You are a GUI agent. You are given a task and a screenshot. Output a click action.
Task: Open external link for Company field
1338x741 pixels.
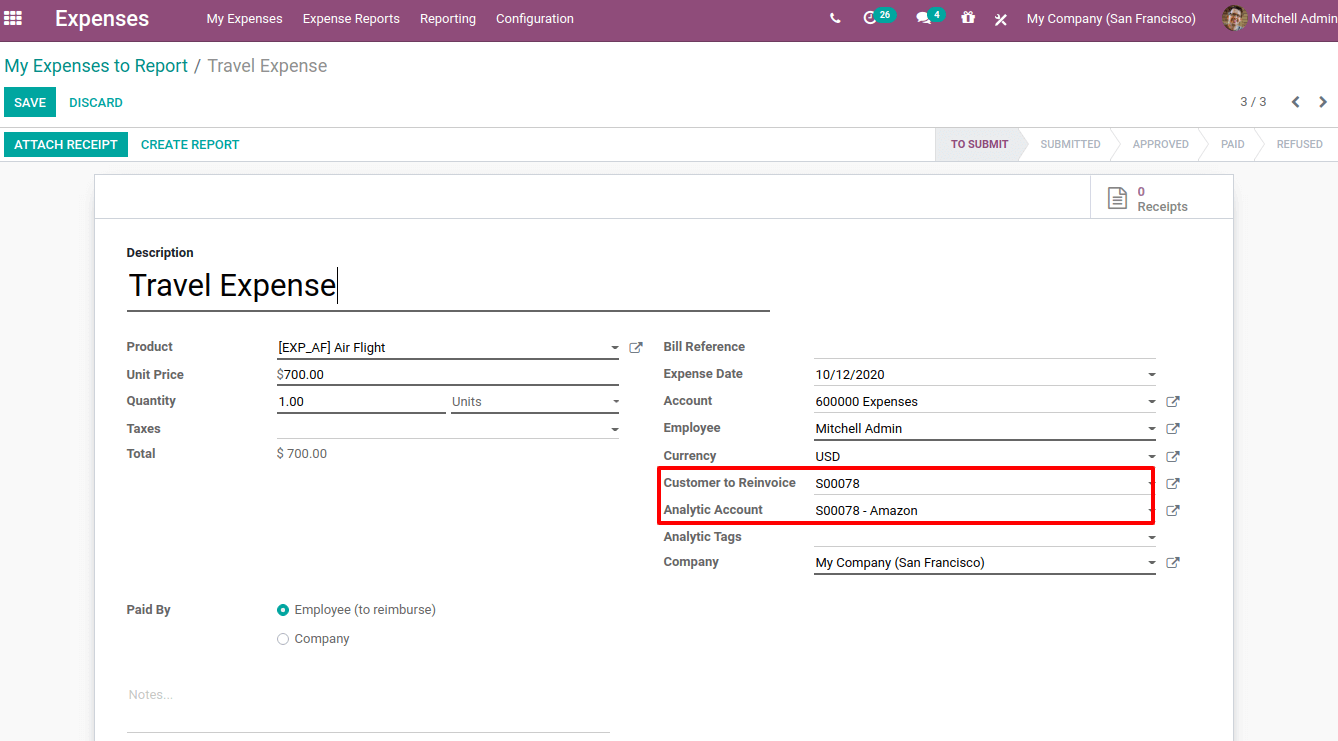pyautogui.click(x=1173, y=563)
